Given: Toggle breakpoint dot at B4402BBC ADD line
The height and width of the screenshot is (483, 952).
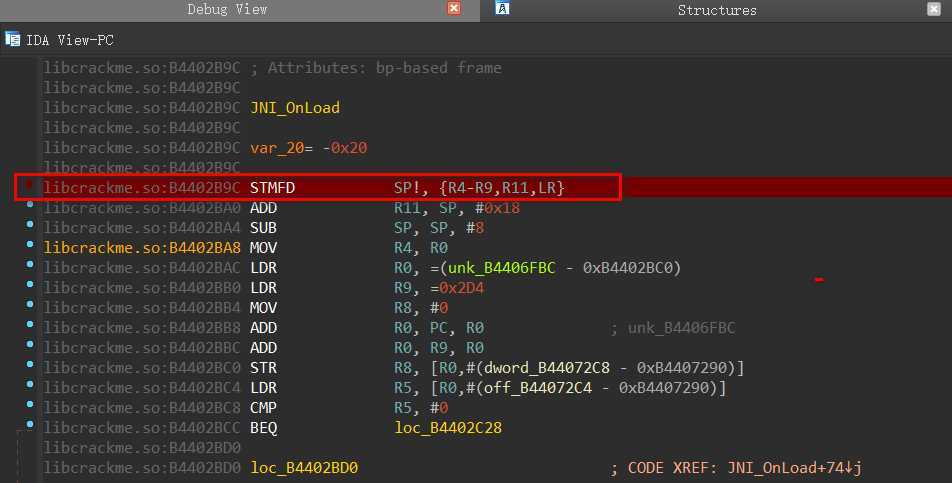Looking at the screenshot, I should [29, 345].
